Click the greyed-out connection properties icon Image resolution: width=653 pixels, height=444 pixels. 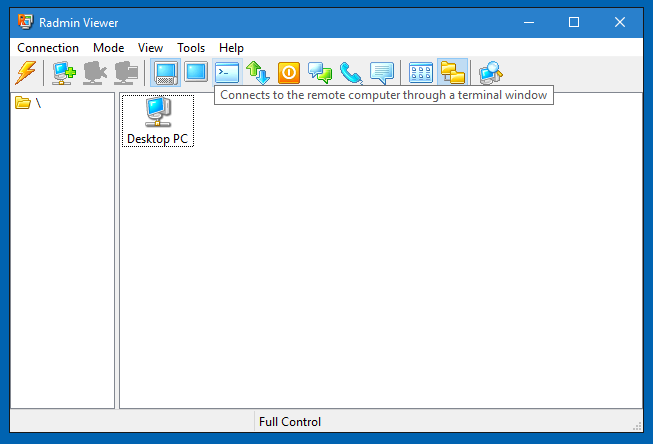click(x=126, y=73)
